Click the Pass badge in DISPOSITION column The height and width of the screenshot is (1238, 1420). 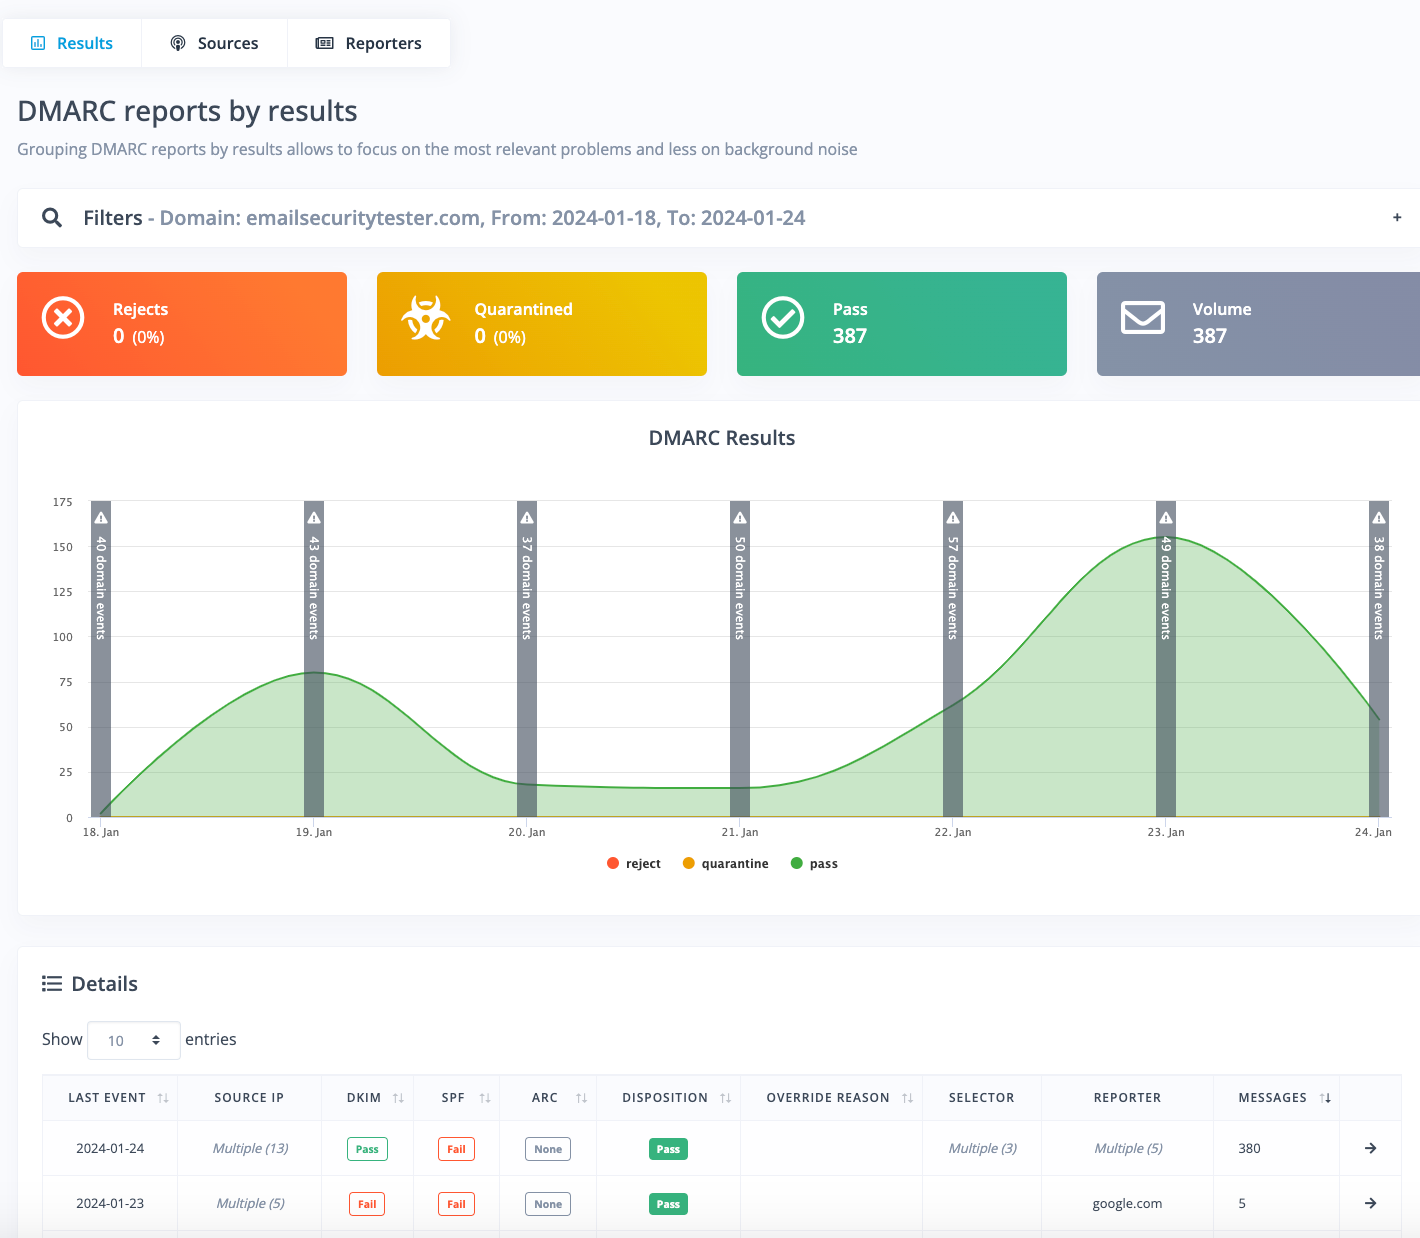click(x=668, y=1148)
